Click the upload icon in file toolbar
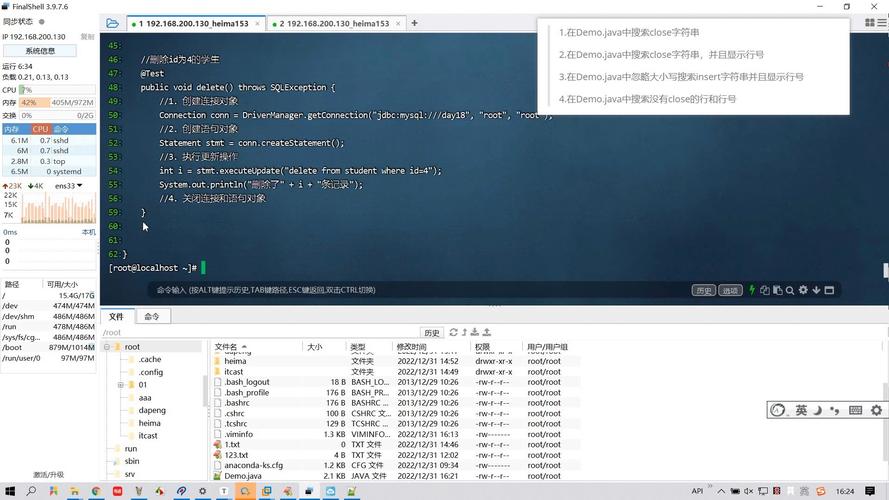889x500 pixels. click(x=486, y=332)
